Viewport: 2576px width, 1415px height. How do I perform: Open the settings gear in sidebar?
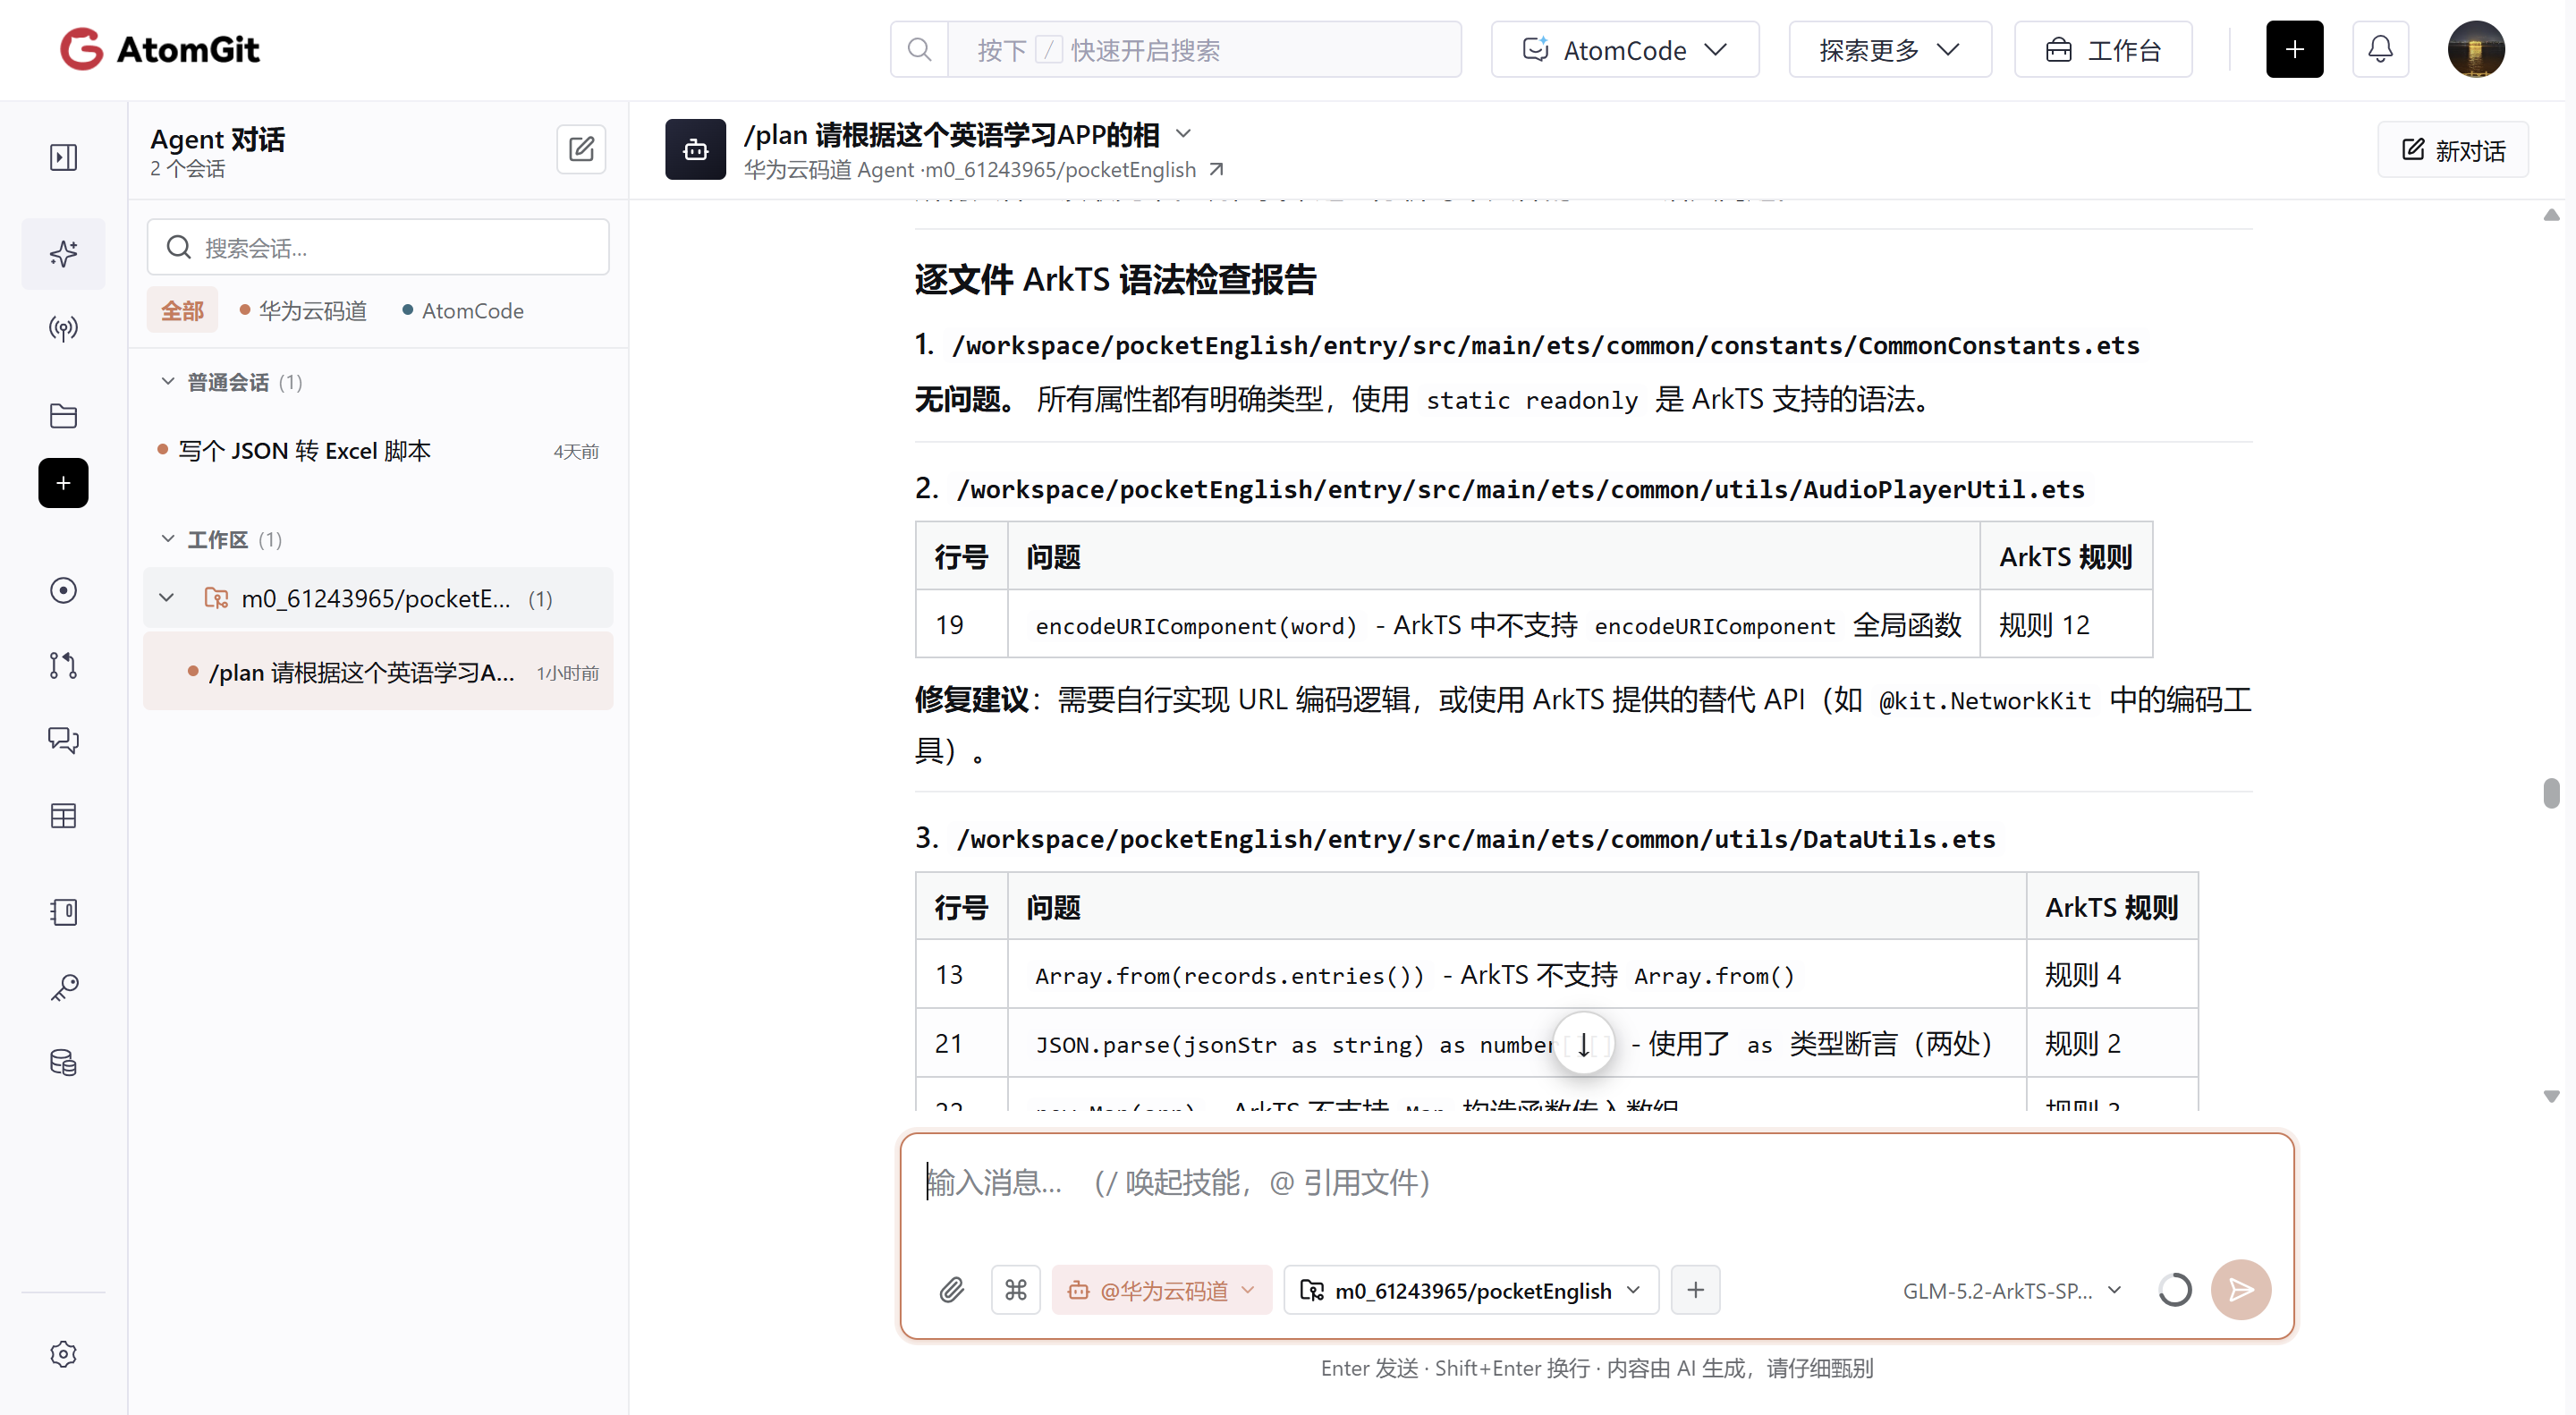63,1354
